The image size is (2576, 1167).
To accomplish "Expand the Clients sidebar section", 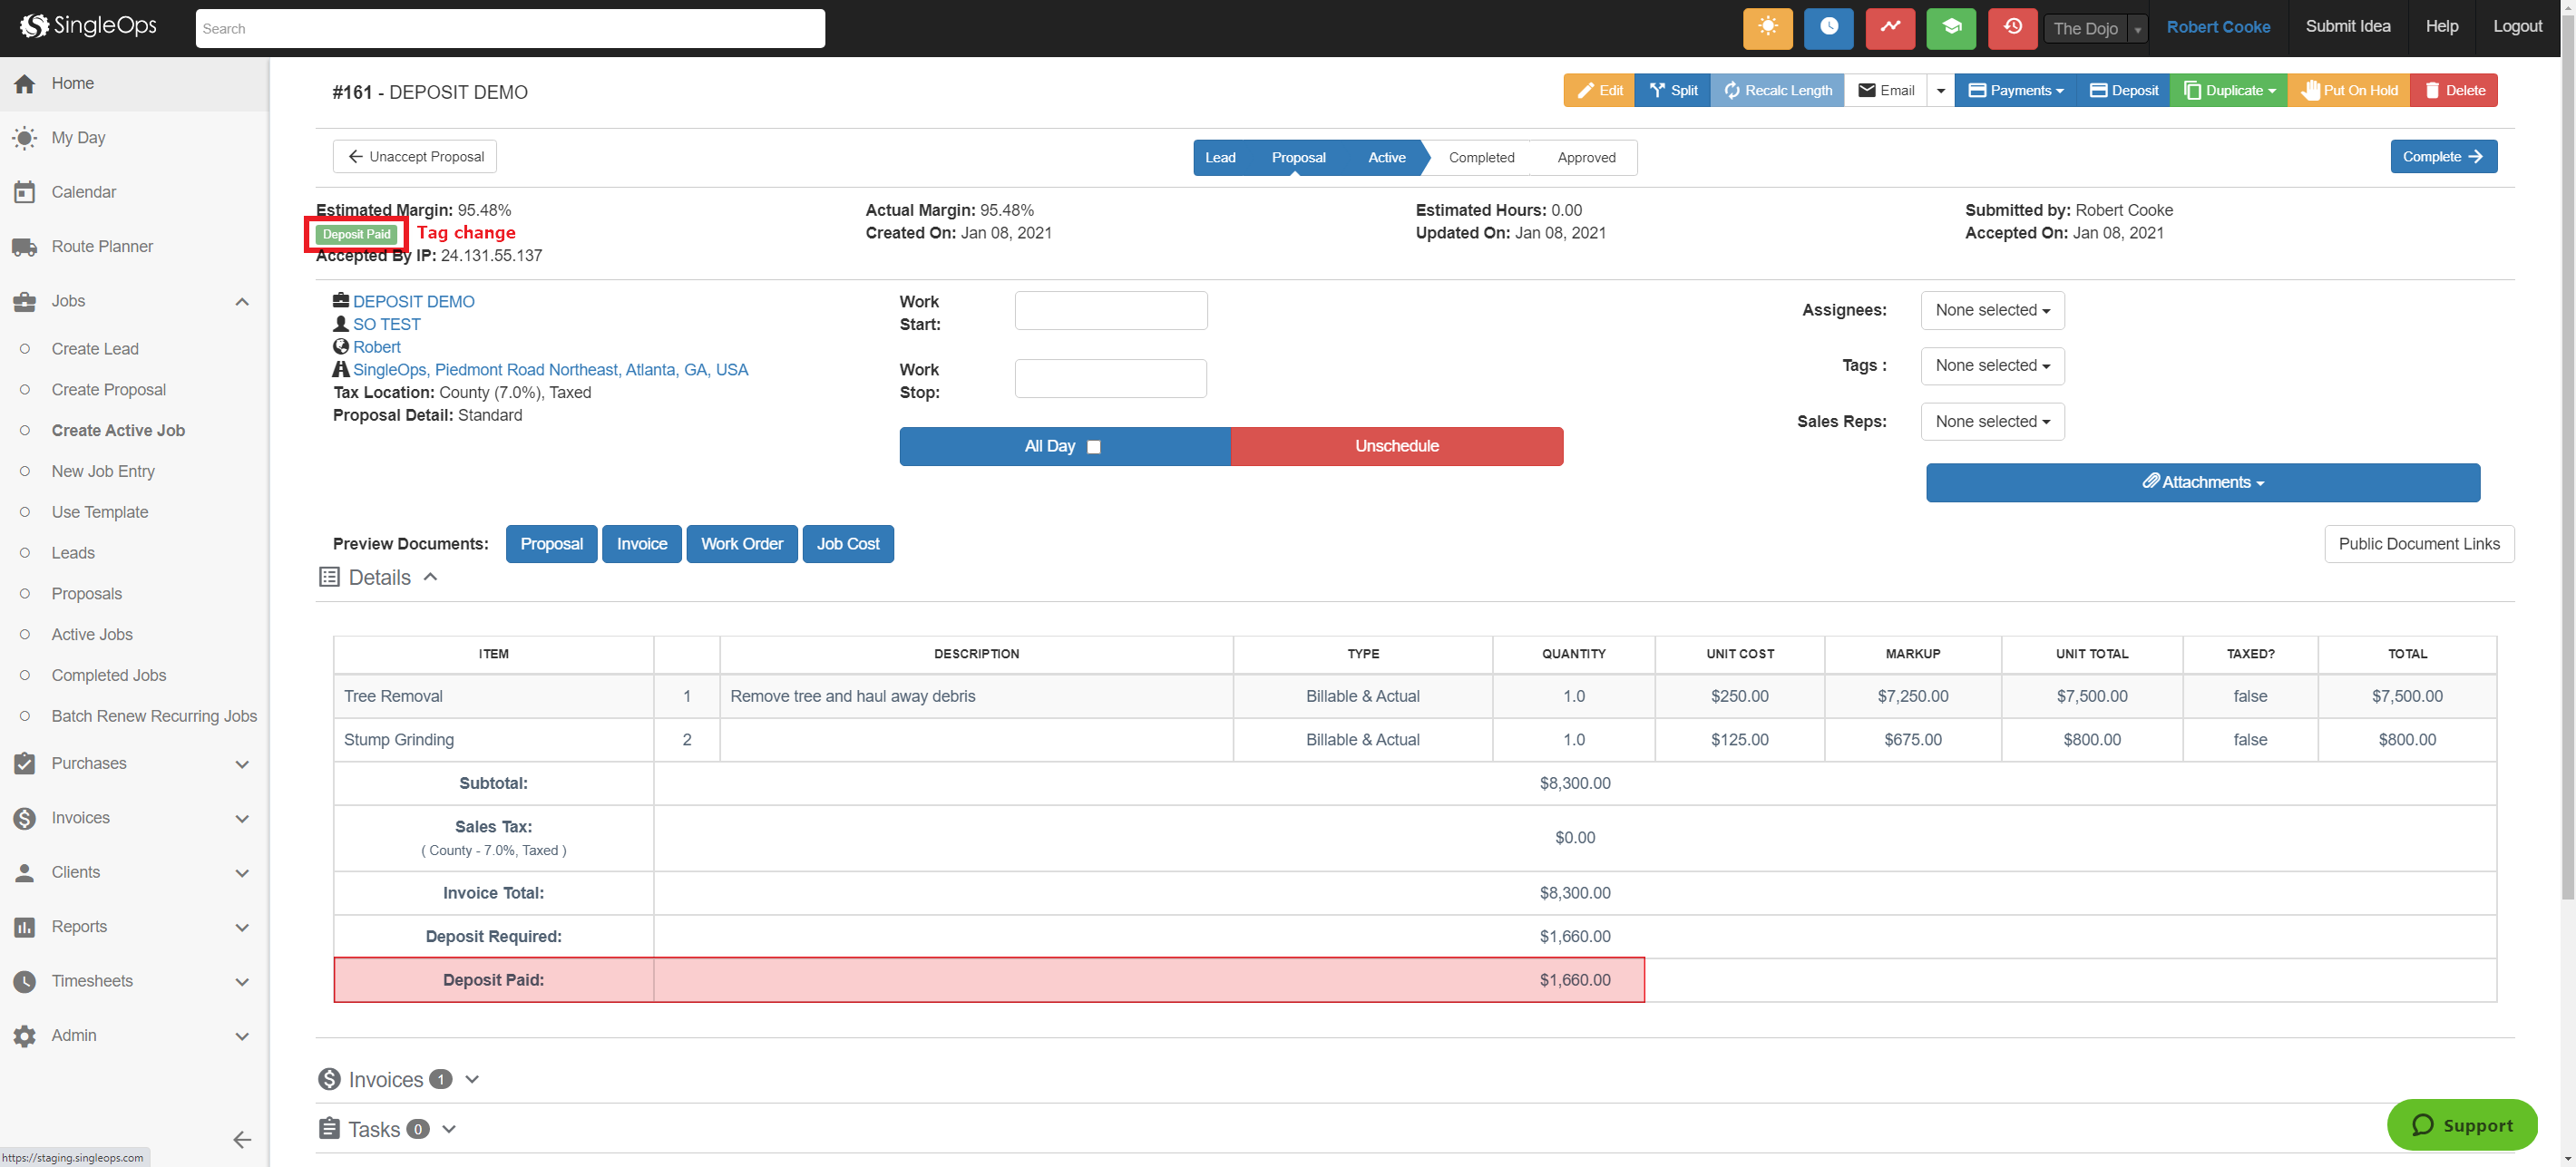I will (242, 873).
